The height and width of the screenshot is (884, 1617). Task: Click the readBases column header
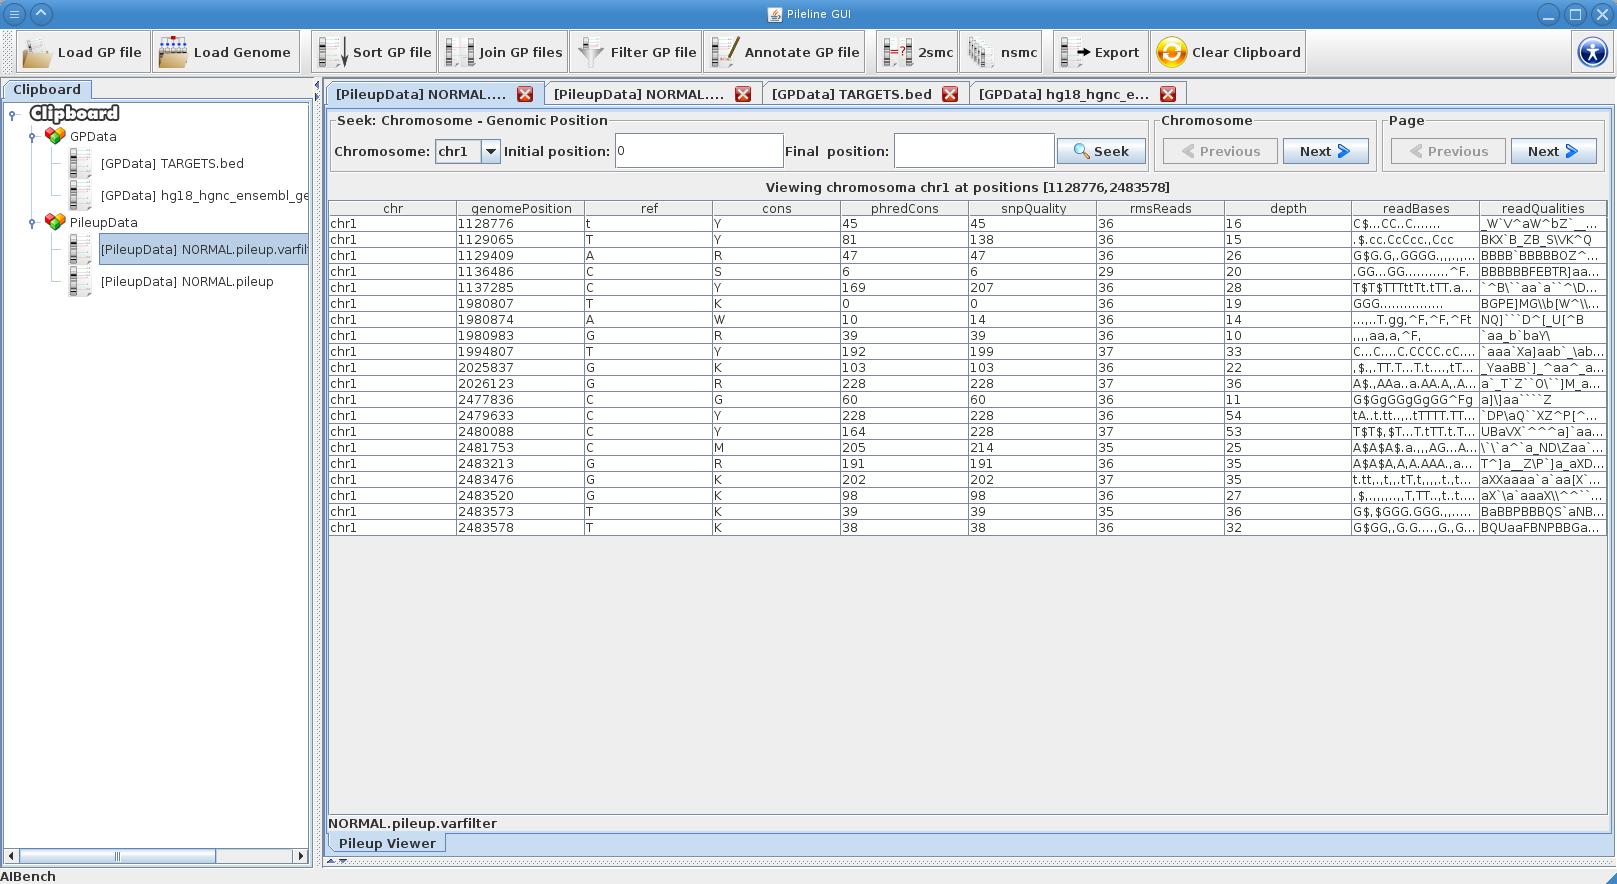pyautogui.click(x=1415, y=208)
